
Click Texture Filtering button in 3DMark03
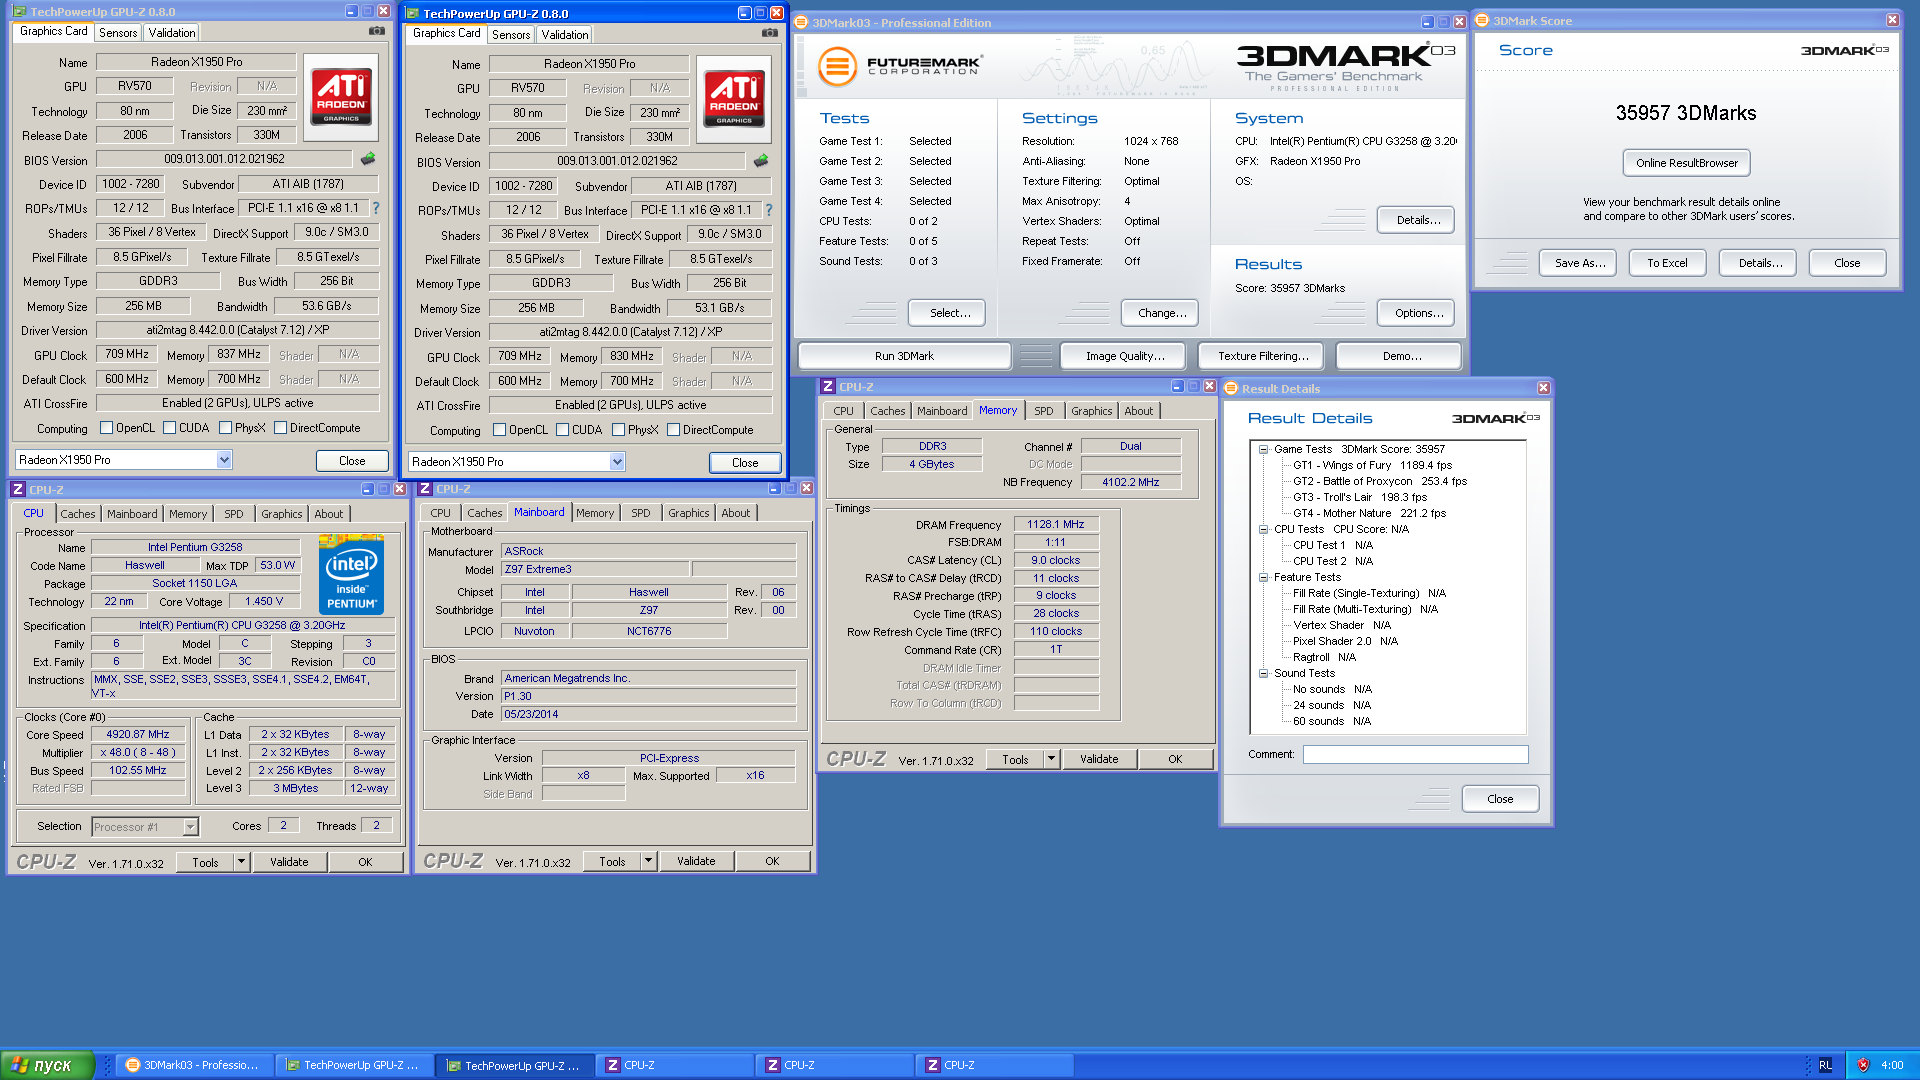click(1262, 356)
